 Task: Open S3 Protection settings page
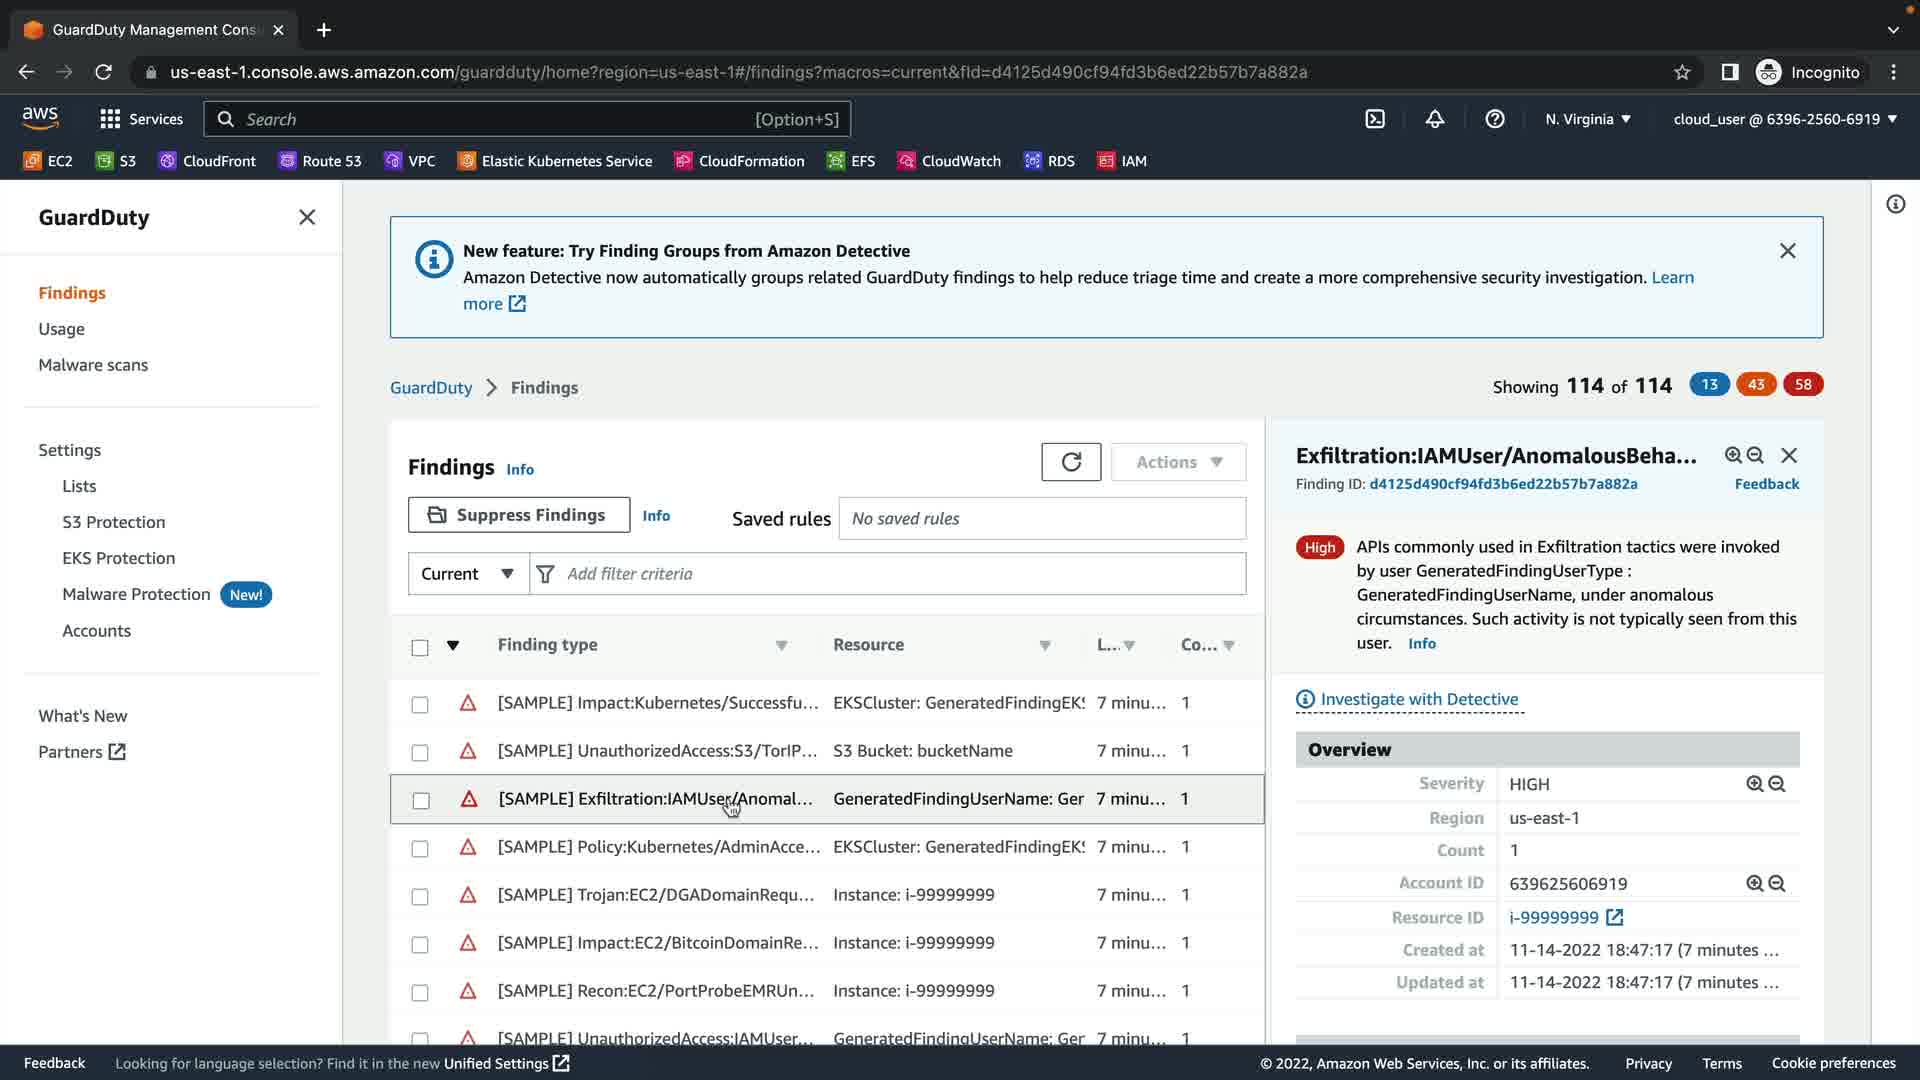tap(113, 522)
